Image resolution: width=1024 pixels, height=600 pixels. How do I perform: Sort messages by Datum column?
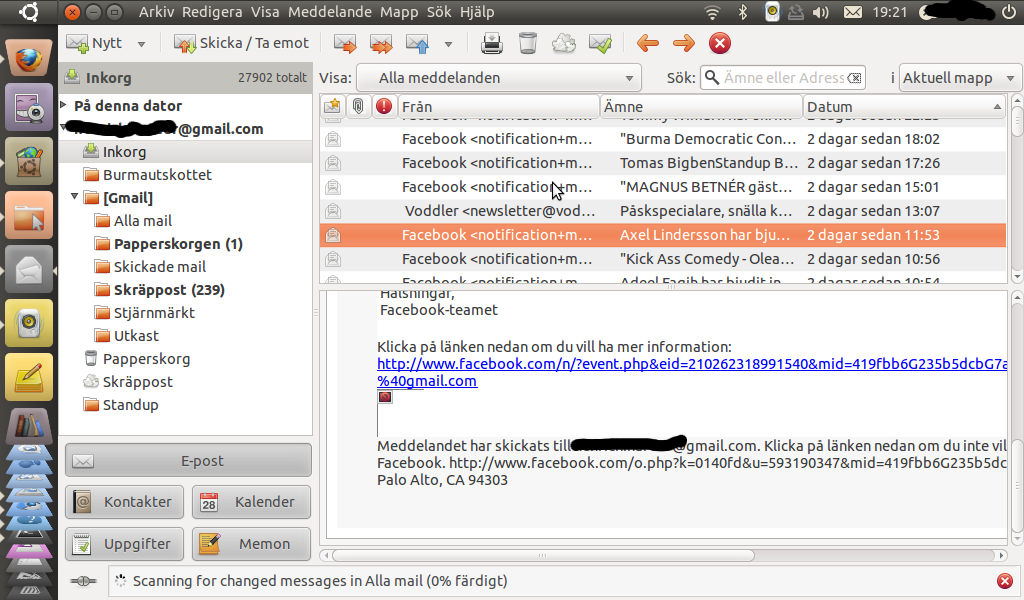click(x=904, y=106)
